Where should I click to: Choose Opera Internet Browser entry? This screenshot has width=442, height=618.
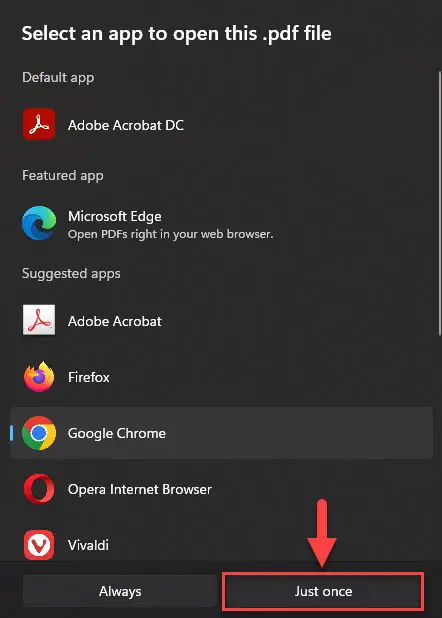[221, 489]
